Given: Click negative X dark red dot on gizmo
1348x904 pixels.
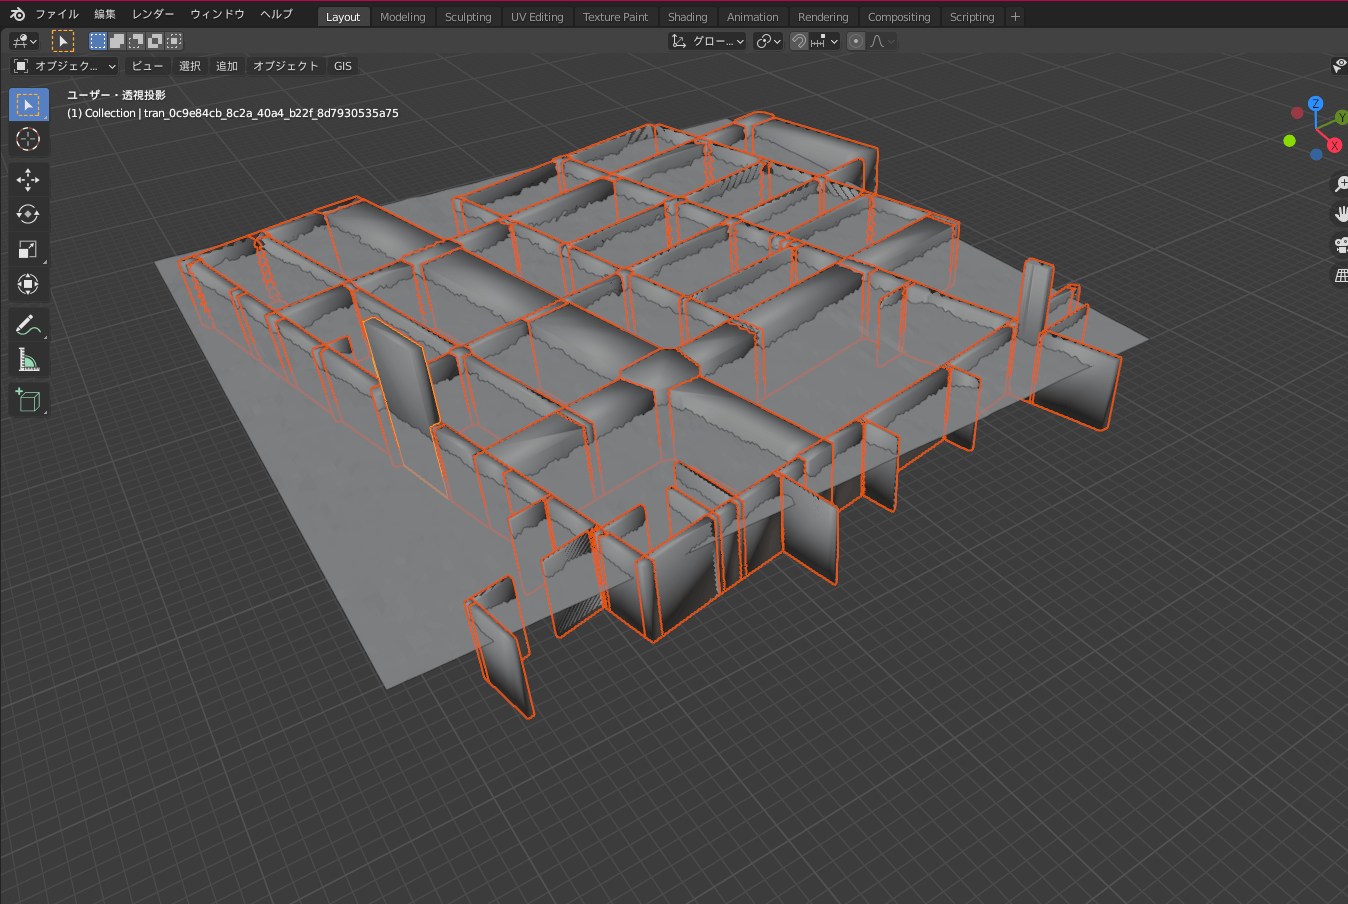Looking at the screenshot, I should (x=1298, y=113).
